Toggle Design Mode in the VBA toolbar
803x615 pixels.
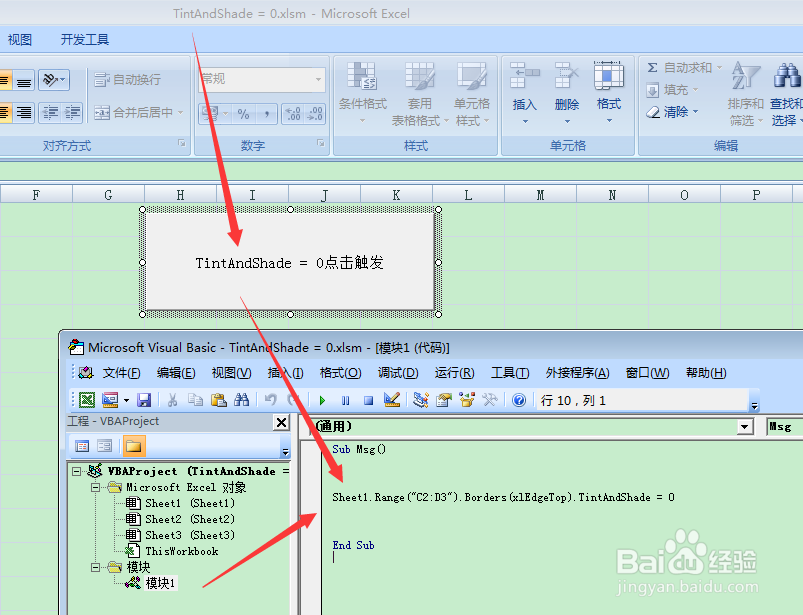392,399
